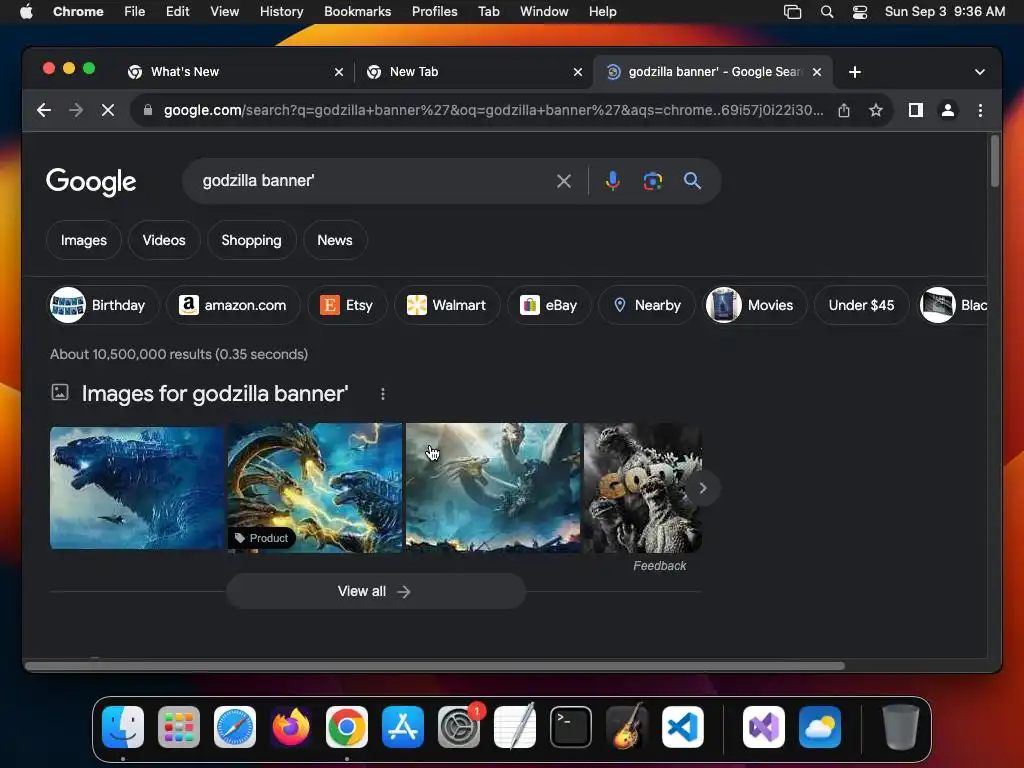The width and height of the screenshot is (1024, 768).
Task: Open Safari from the Dock
Action: point(234,727)
